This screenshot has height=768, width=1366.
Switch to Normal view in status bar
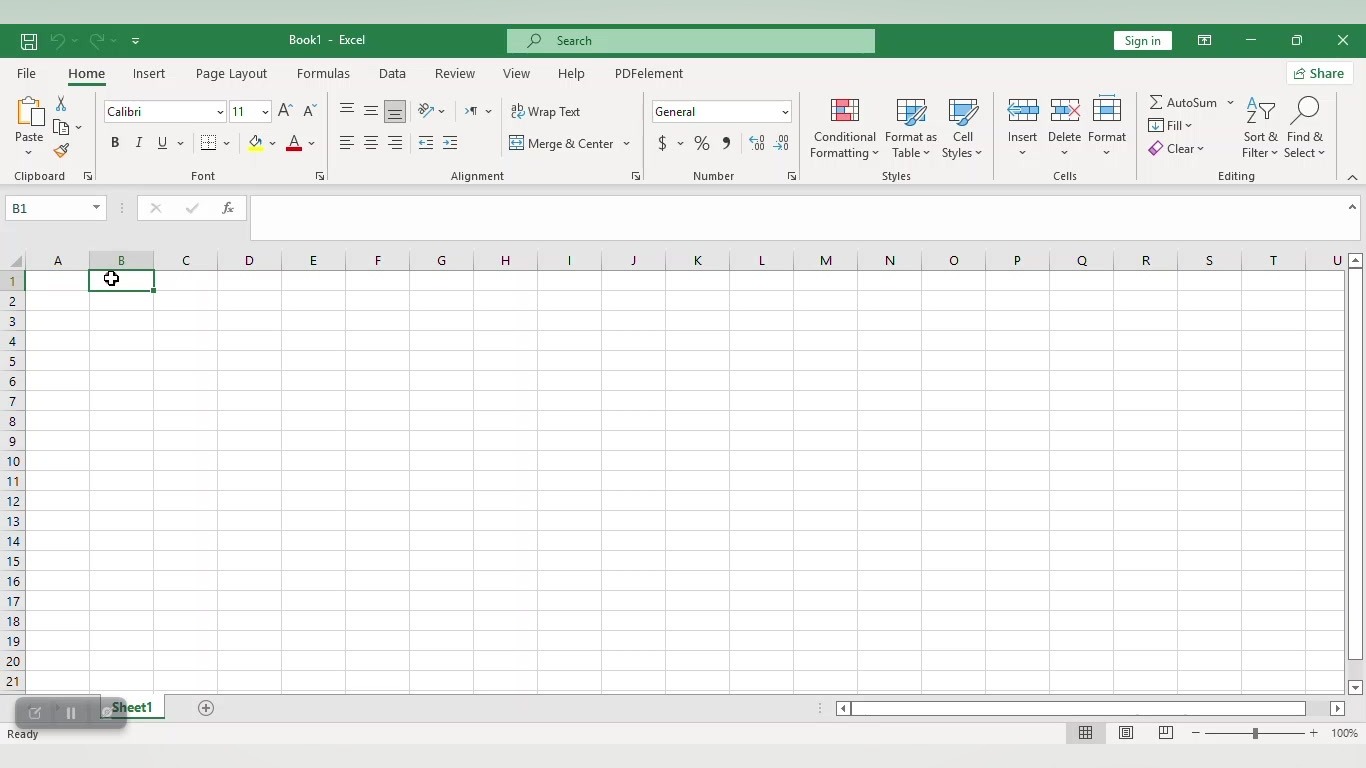pos(1085,733)
